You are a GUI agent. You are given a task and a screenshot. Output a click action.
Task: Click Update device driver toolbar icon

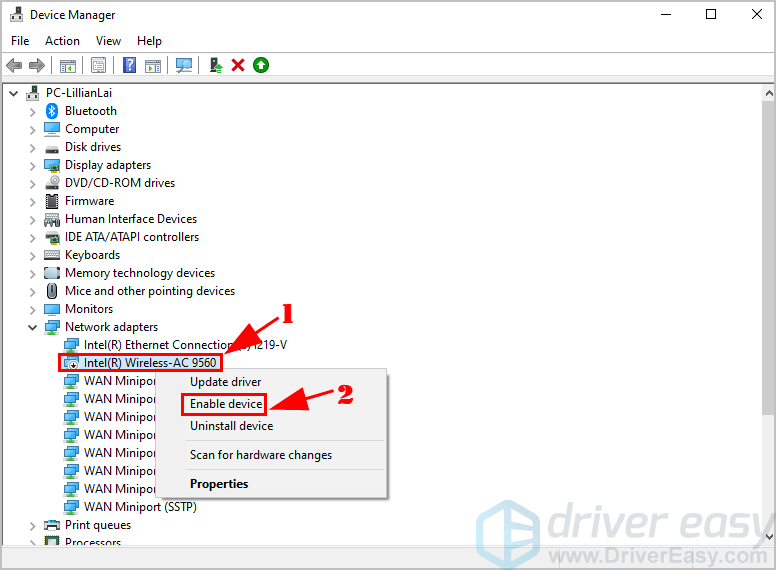(x=216, y=65)
